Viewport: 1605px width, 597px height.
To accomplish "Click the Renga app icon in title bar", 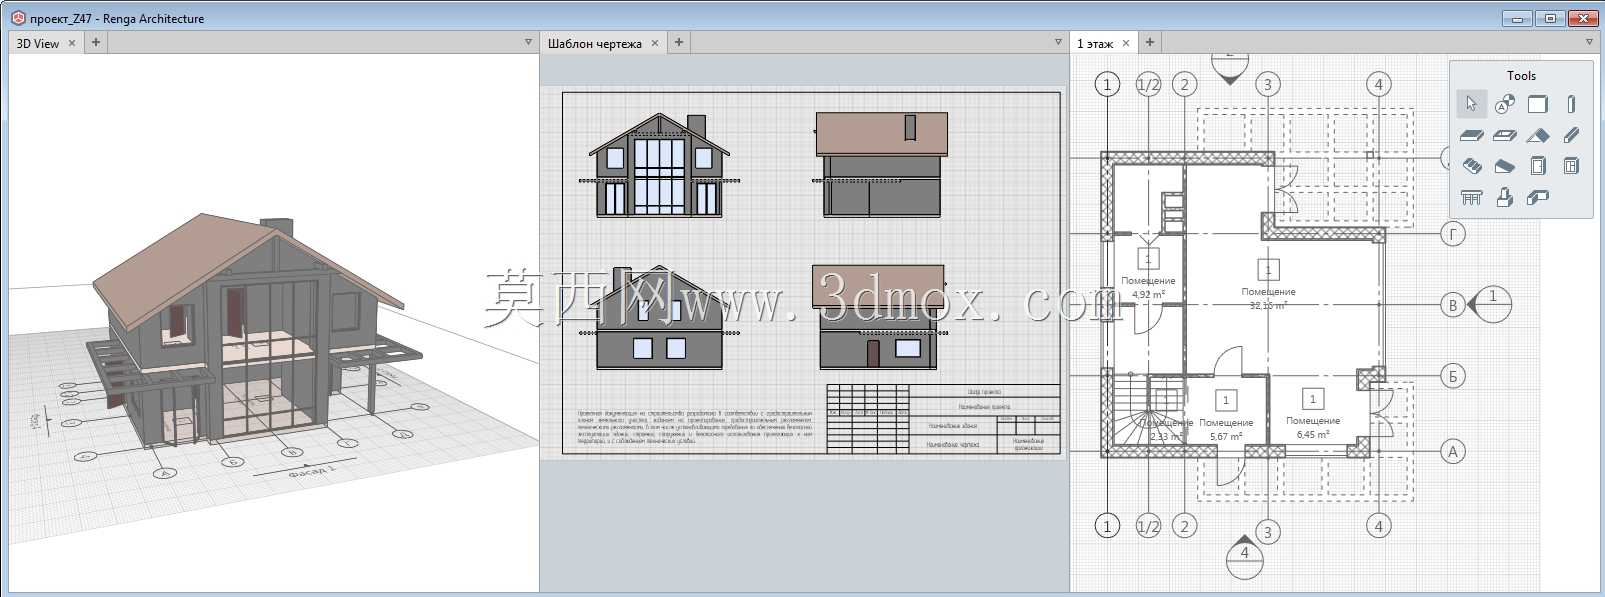I will (x=18, y=18).
